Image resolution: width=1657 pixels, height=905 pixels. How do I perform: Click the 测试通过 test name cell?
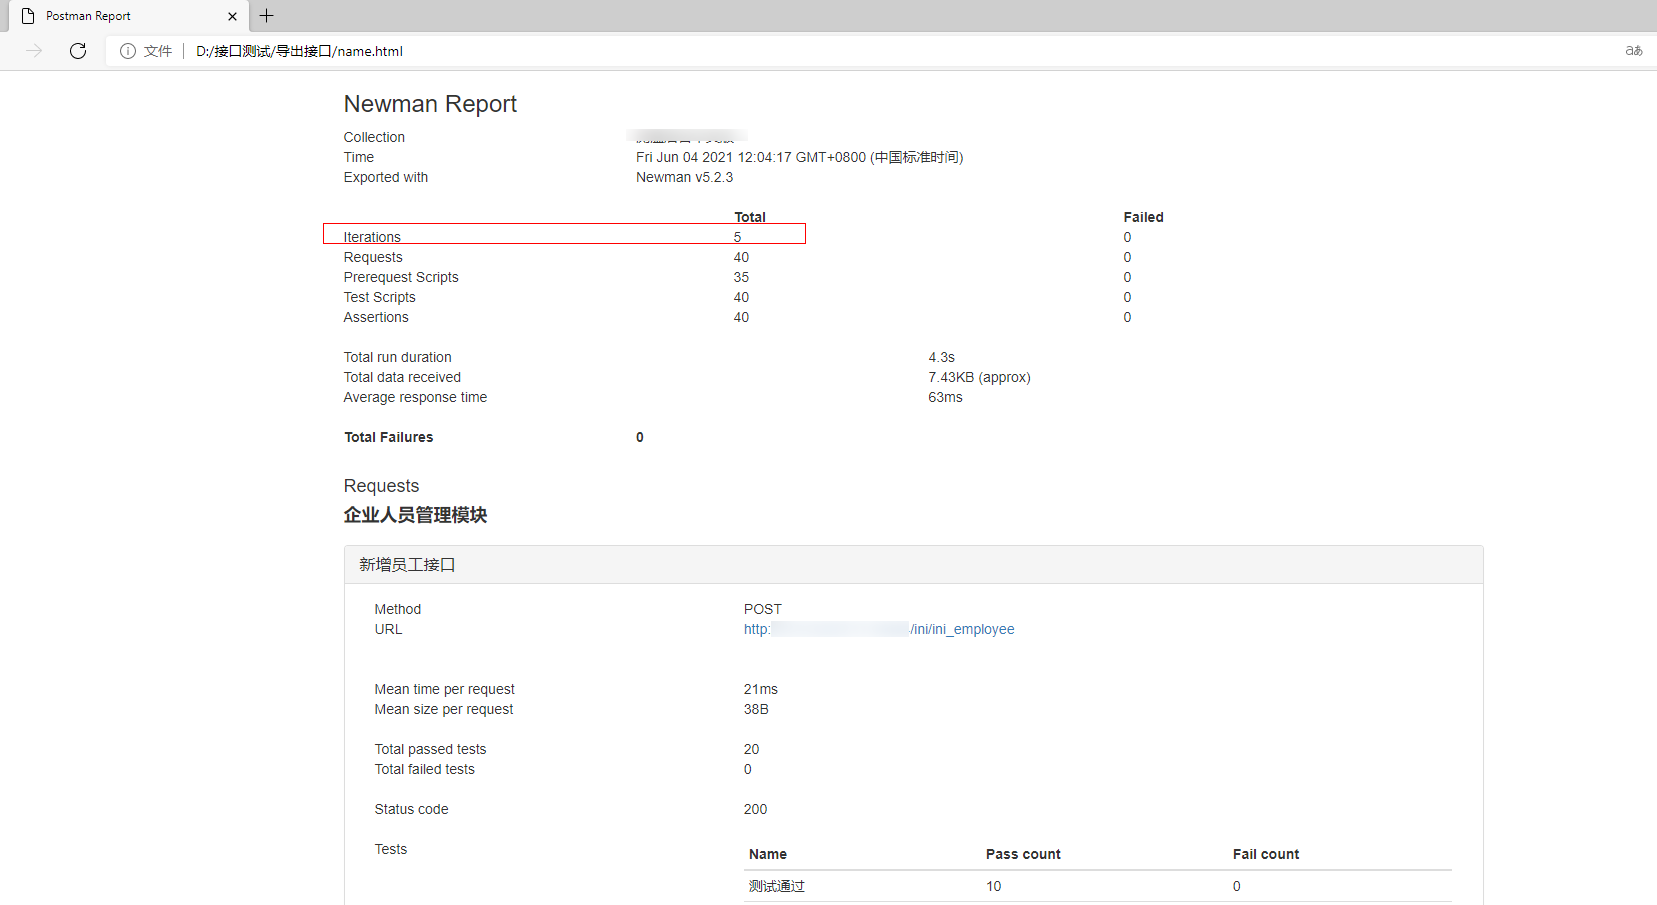point(777,886)
